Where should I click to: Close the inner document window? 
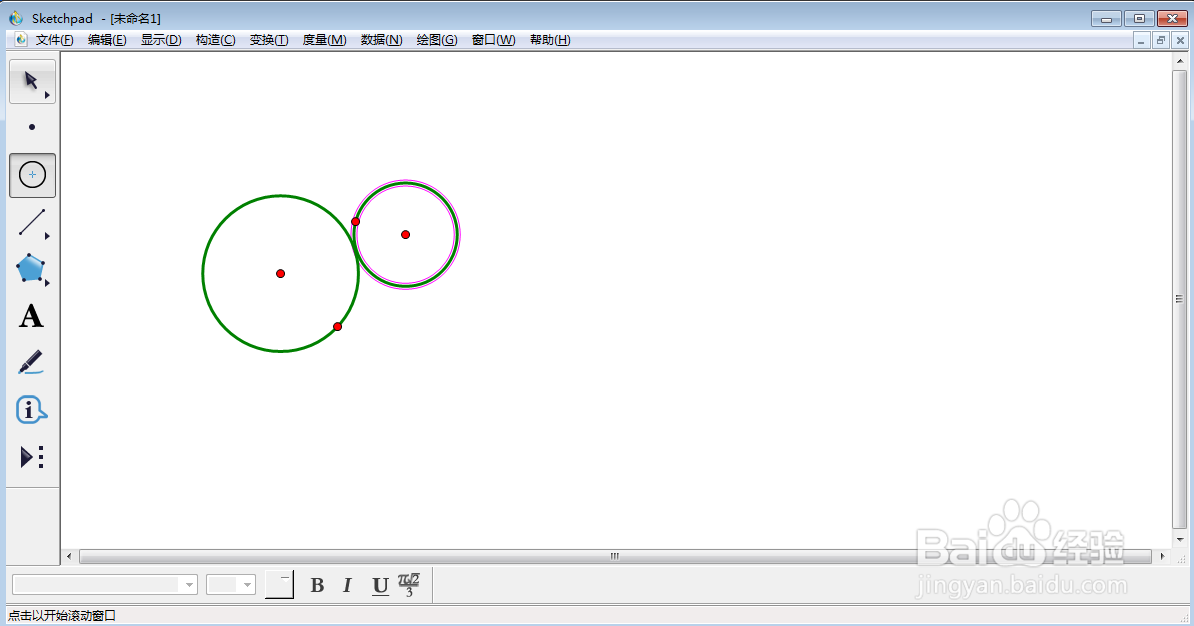pos(1180,40)
